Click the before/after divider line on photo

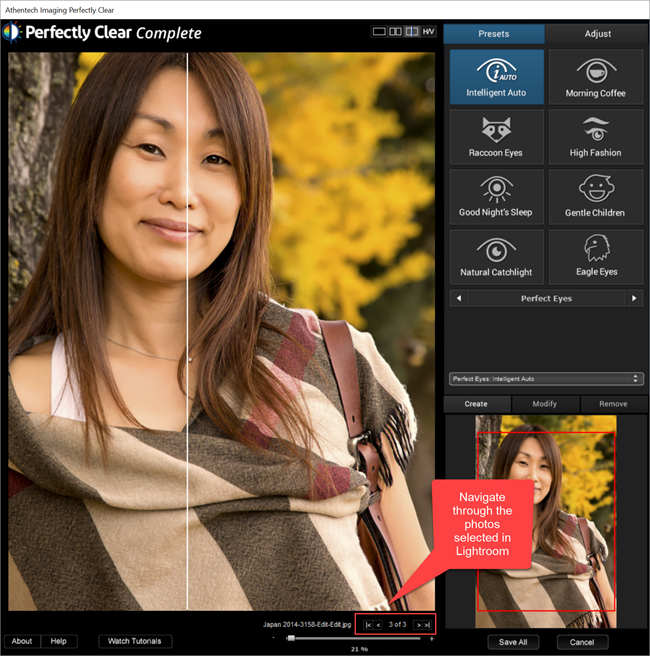[187, 331]
